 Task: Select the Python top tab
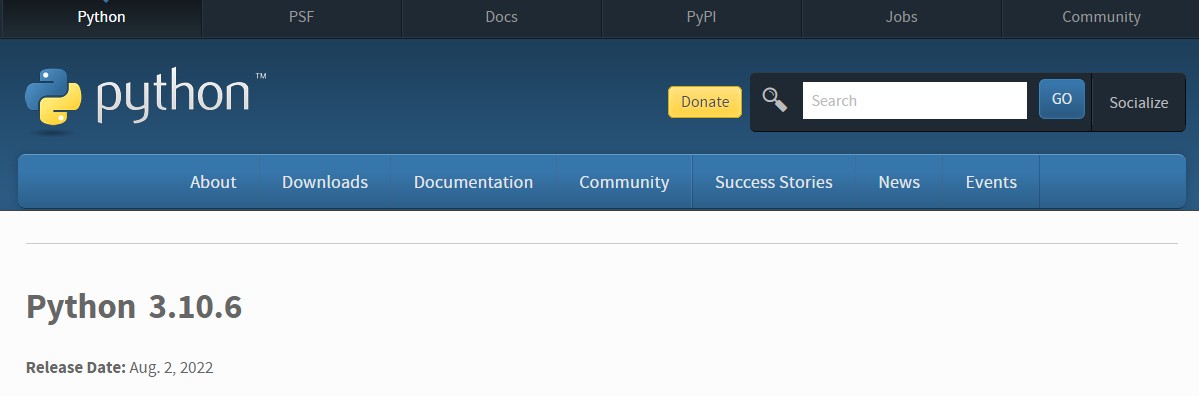(102, 17)
